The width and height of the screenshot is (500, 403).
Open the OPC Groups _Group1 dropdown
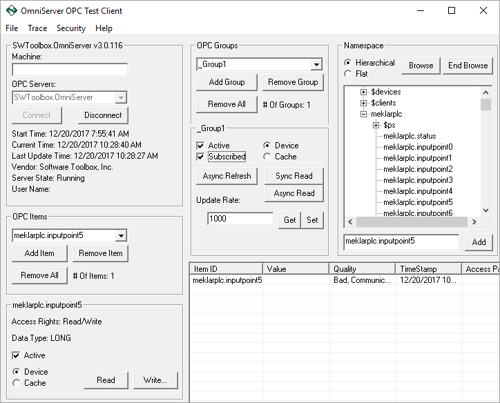pos(316,64)
